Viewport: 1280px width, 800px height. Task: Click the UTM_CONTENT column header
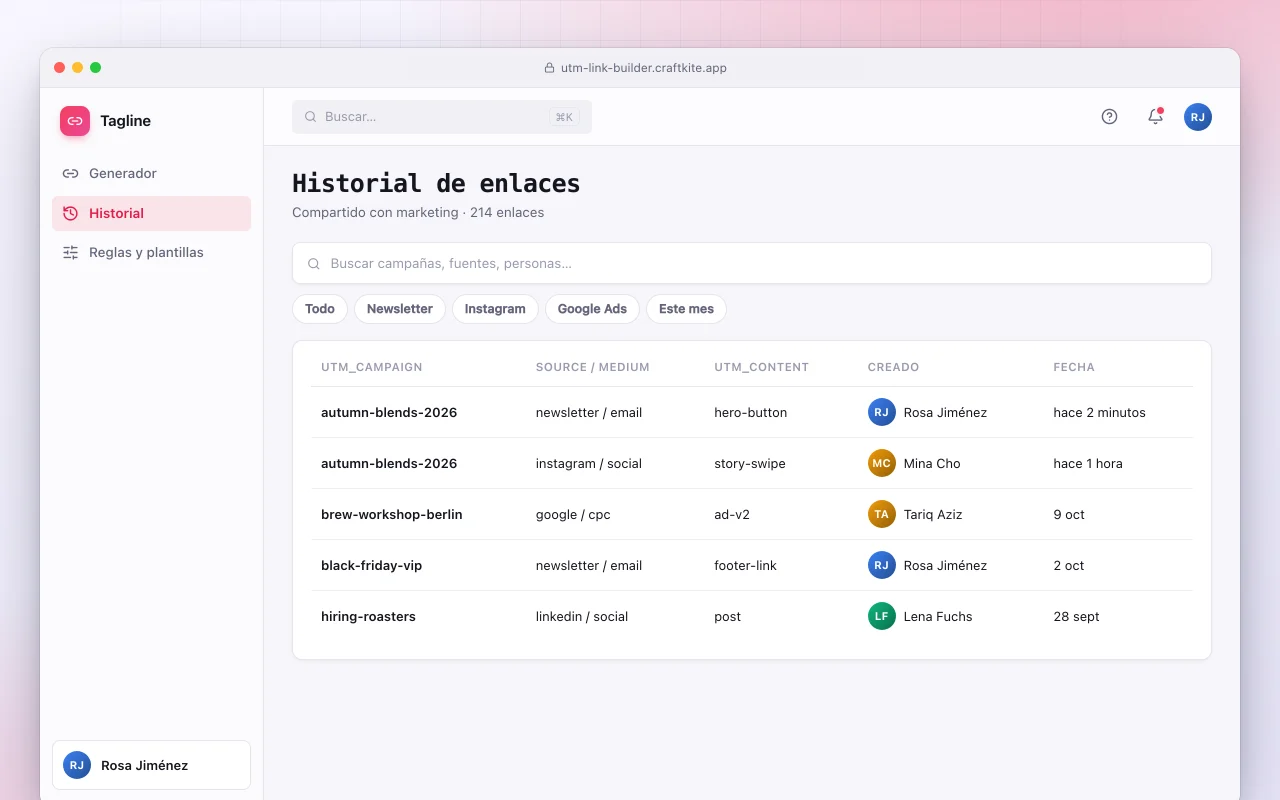click(x=761, y=367)
